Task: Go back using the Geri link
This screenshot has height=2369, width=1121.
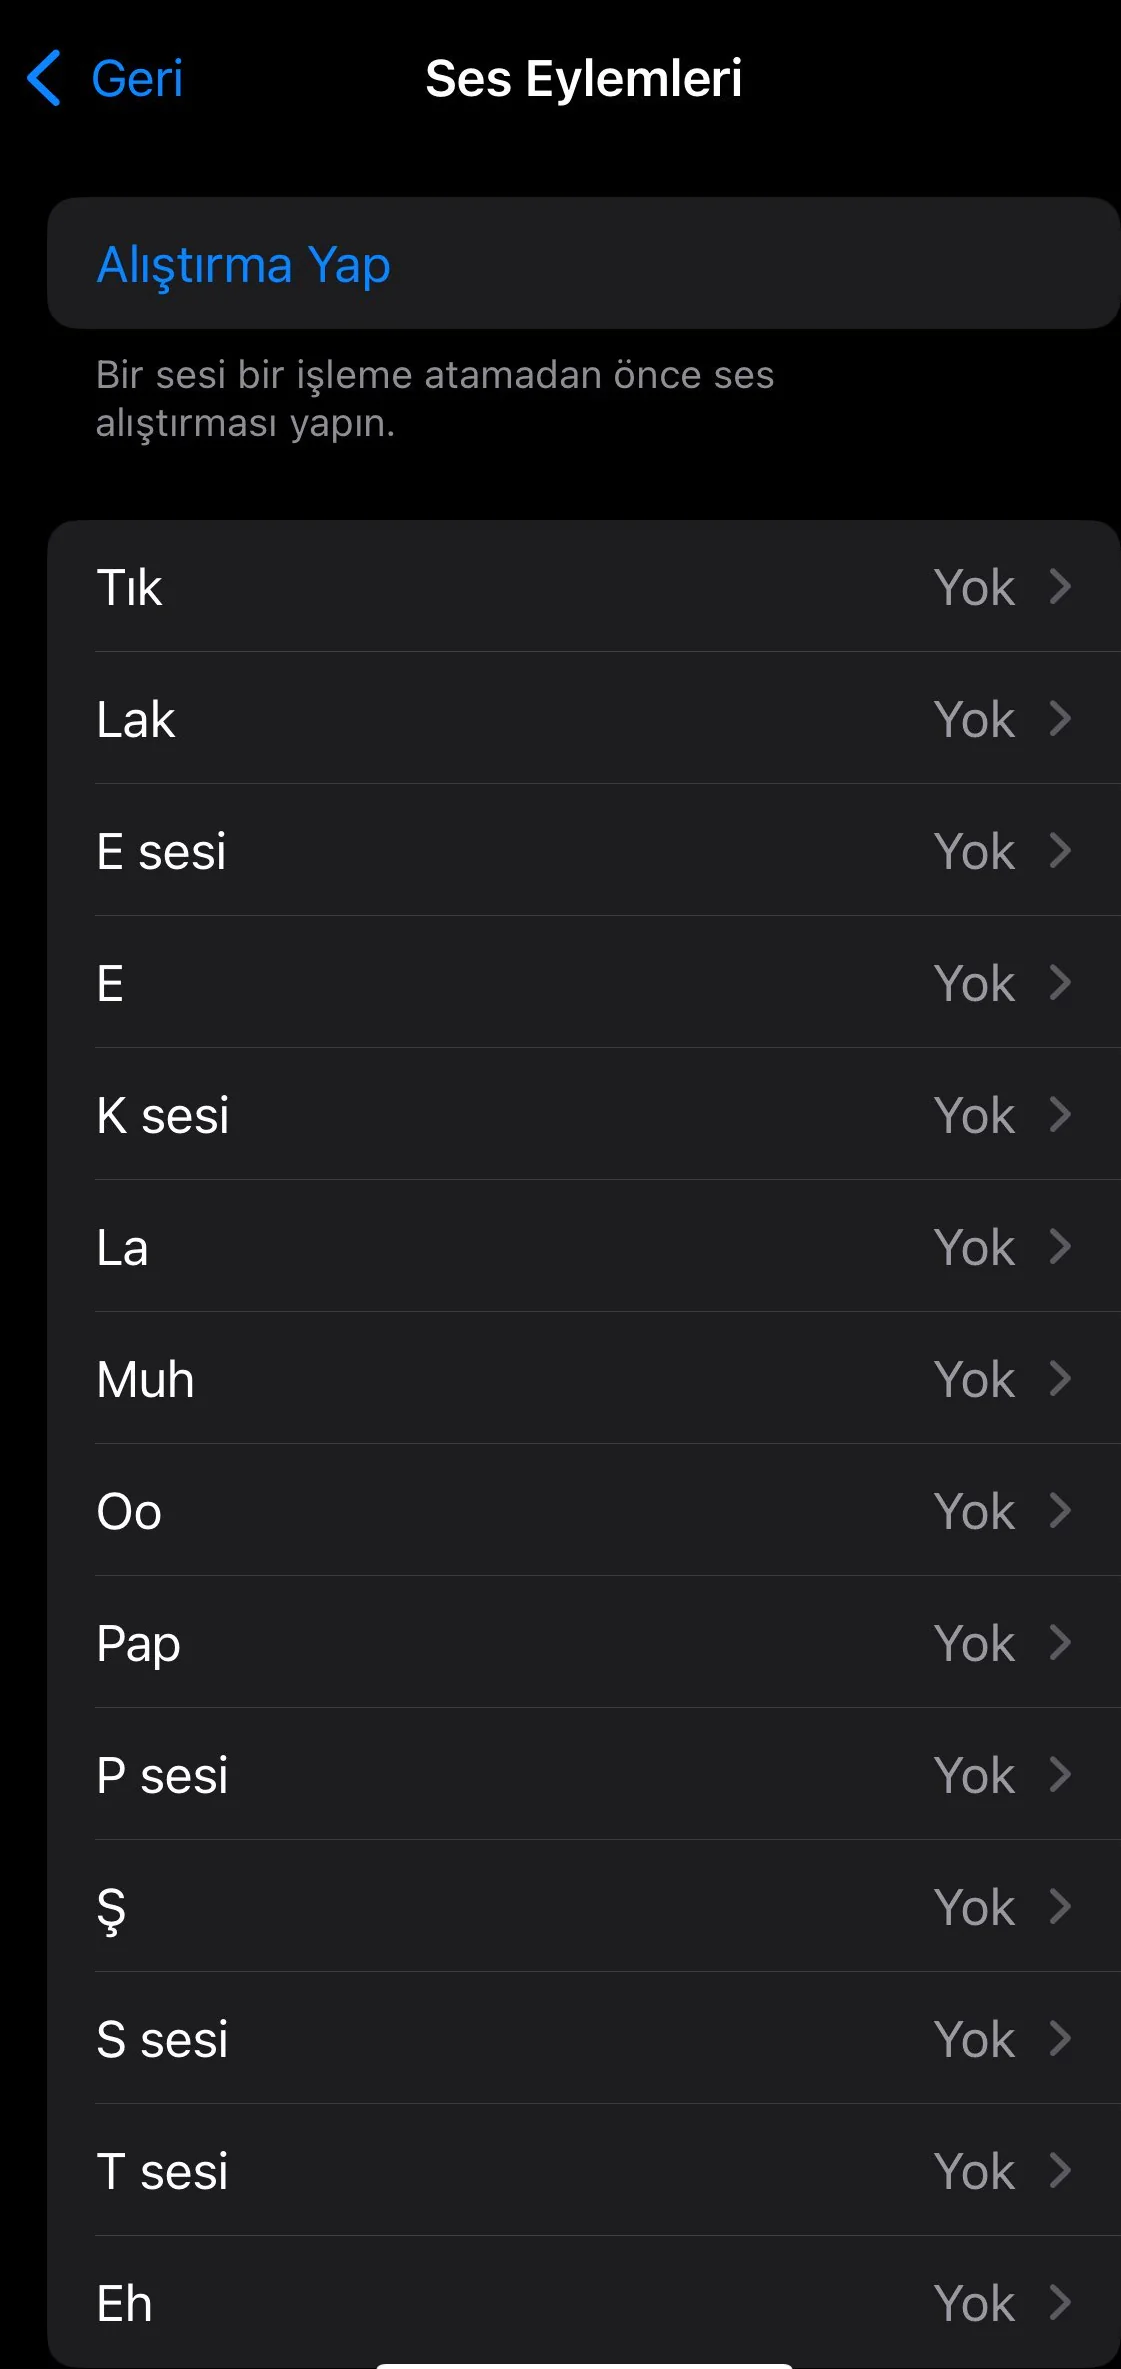Action: (x=137, y=78)
